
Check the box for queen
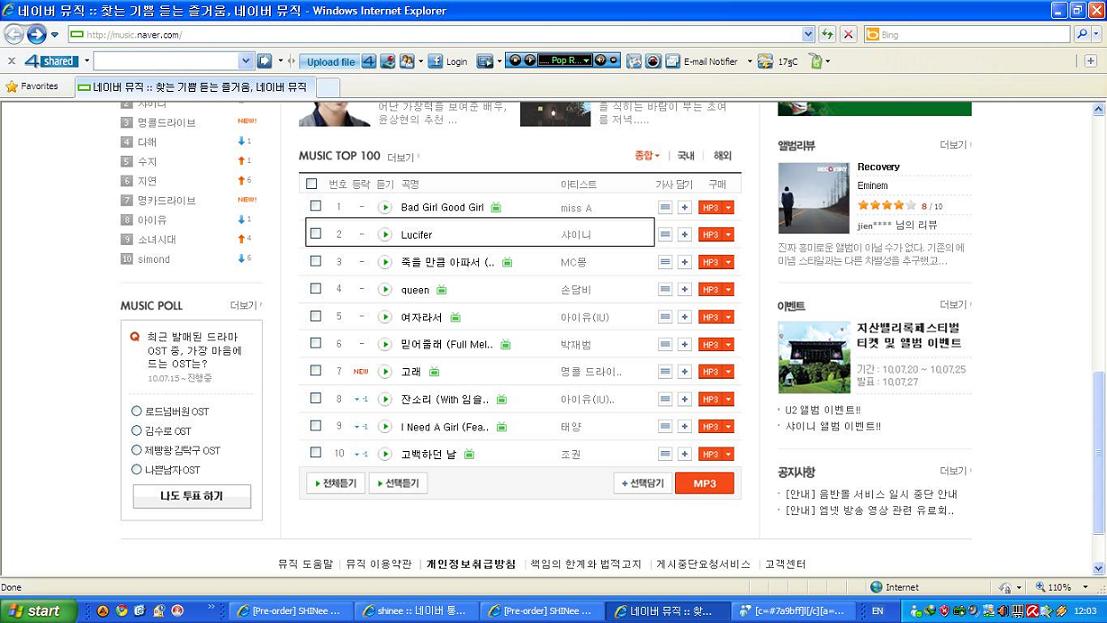click(x=316, y=289)
